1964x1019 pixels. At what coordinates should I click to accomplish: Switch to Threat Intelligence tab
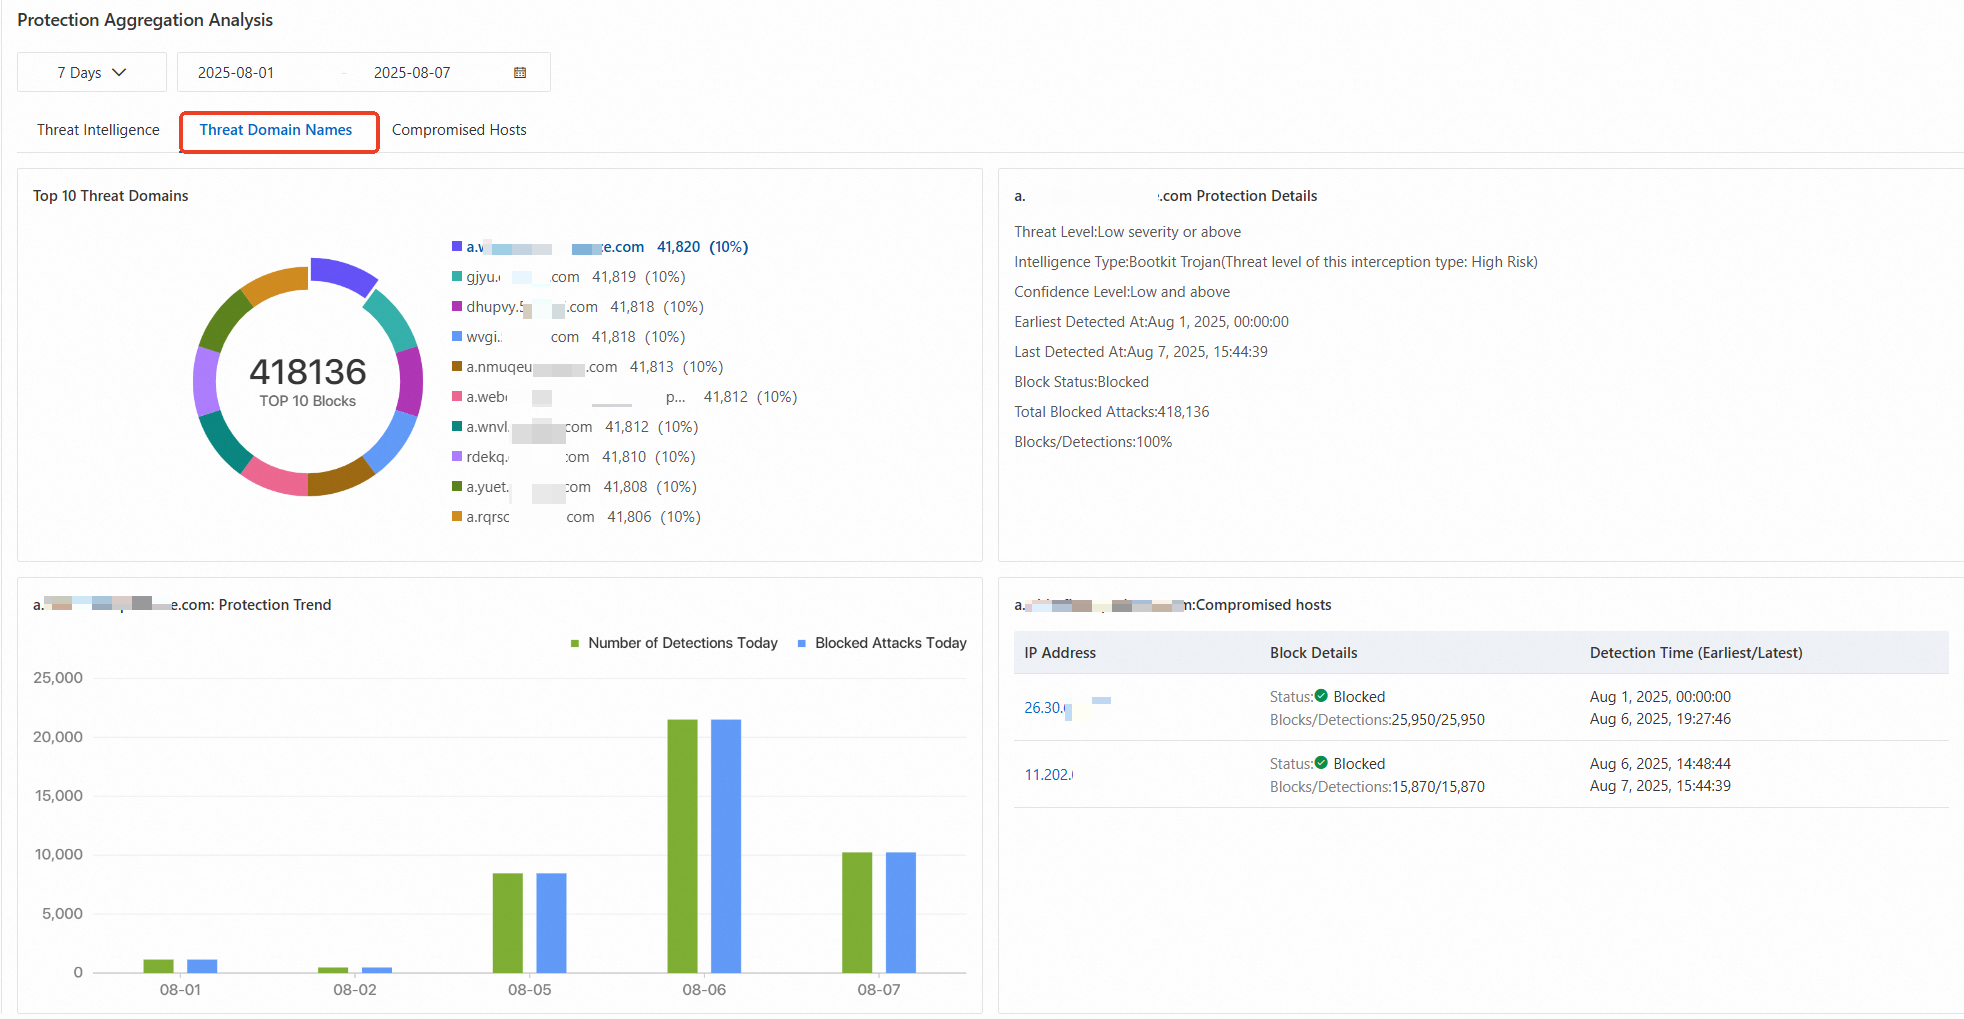[x=98, y=130]
